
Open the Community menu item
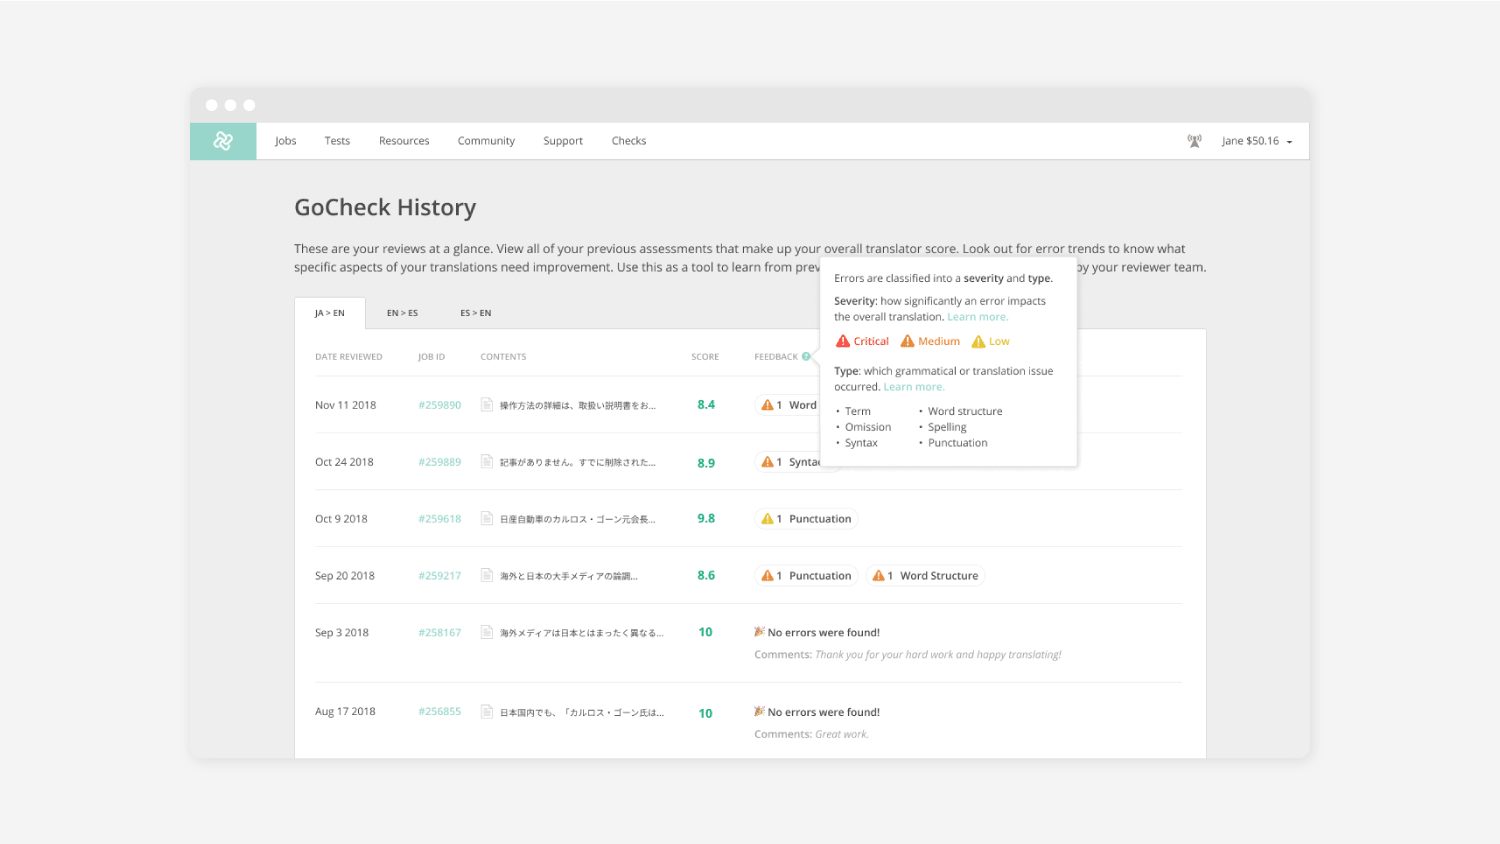pos(486,141)
